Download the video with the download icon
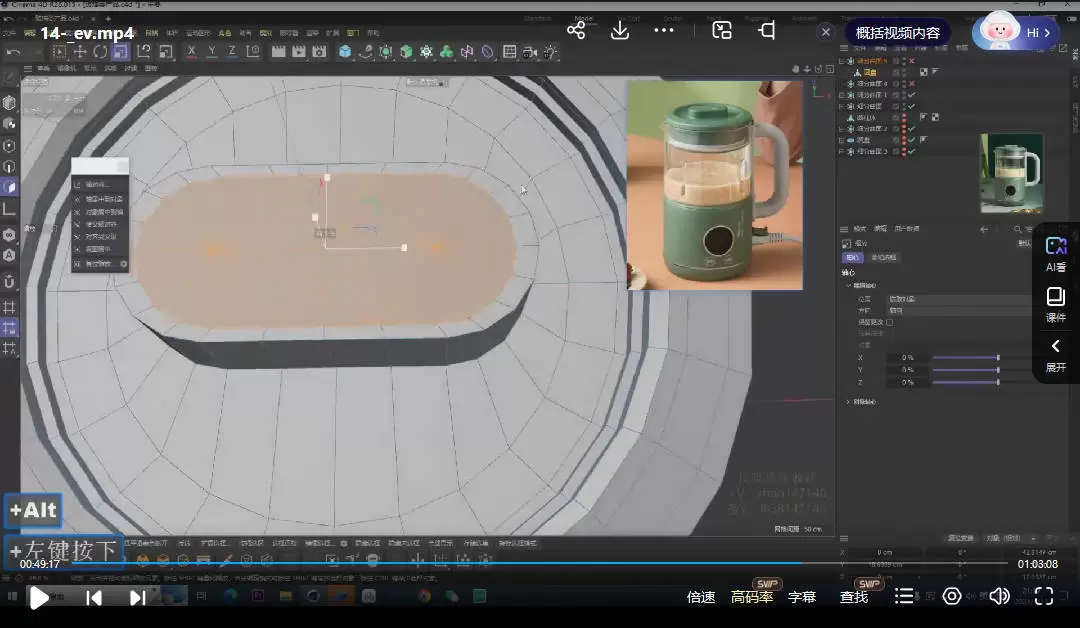The height and width of the screenshot is (628, 1080). (x=620, y=30)
